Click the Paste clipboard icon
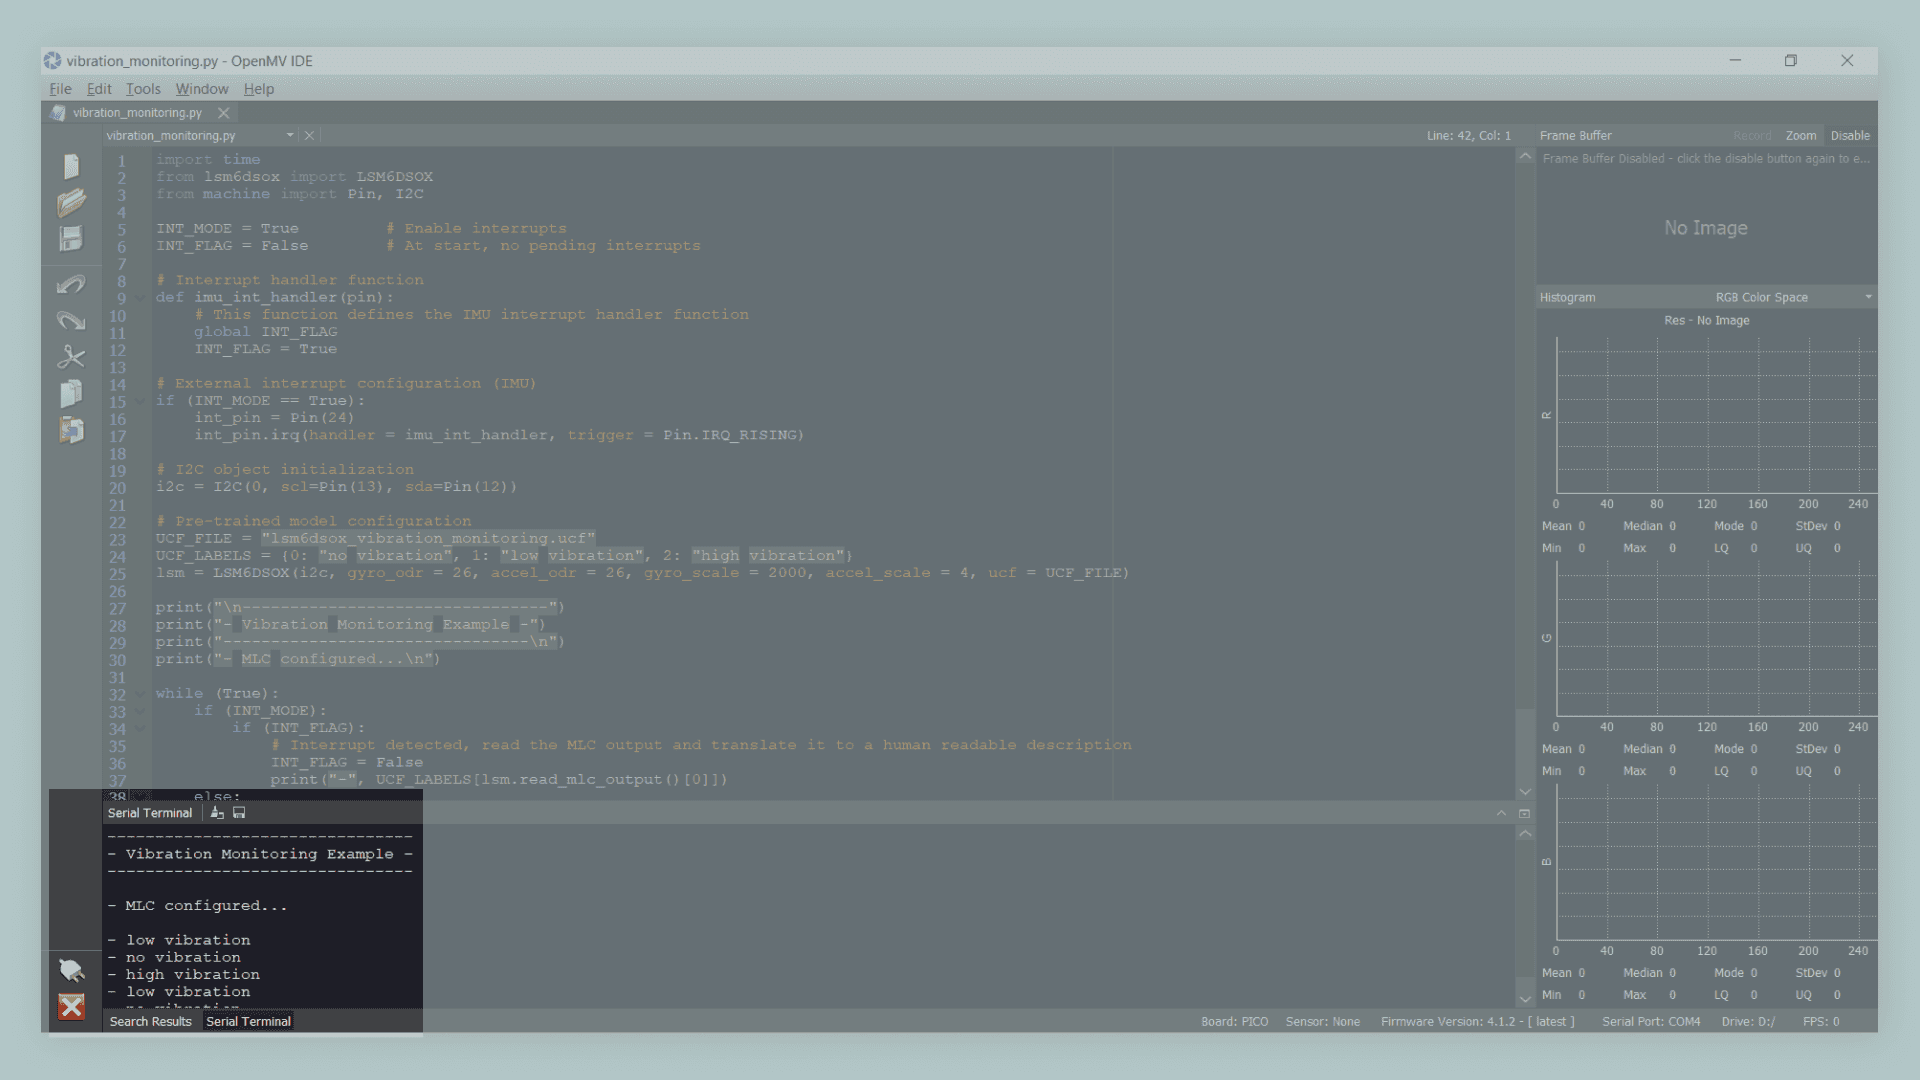 tap(71, 430)
